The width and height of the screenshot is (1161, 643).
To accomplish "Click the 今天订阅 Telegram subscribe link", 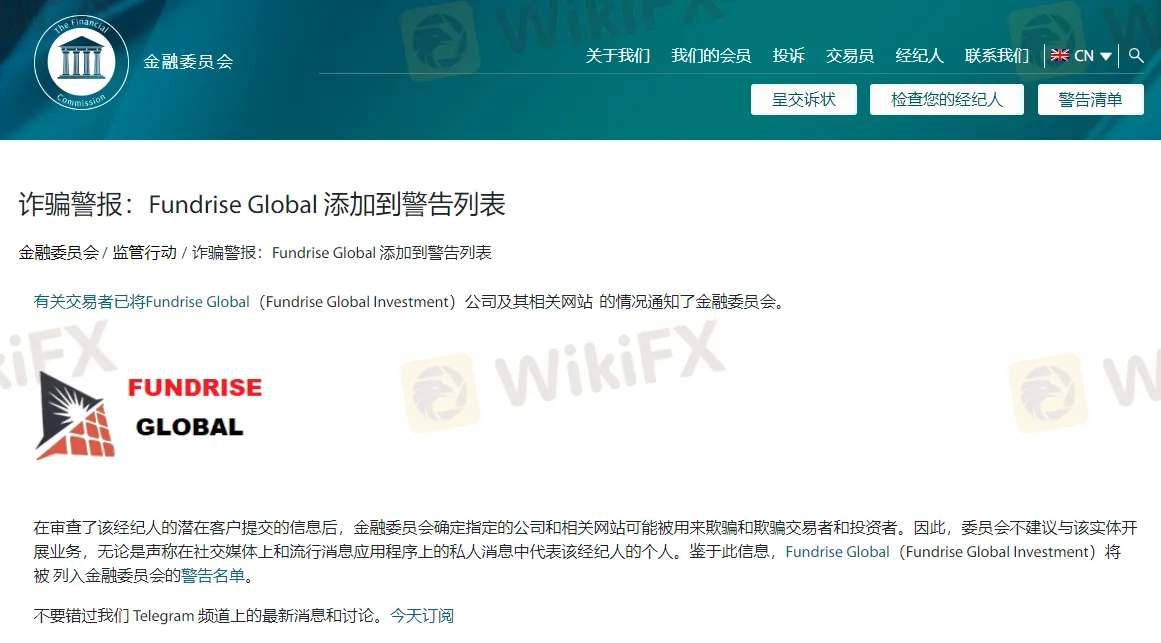I will pyautogui.click(x=422, y=616).
